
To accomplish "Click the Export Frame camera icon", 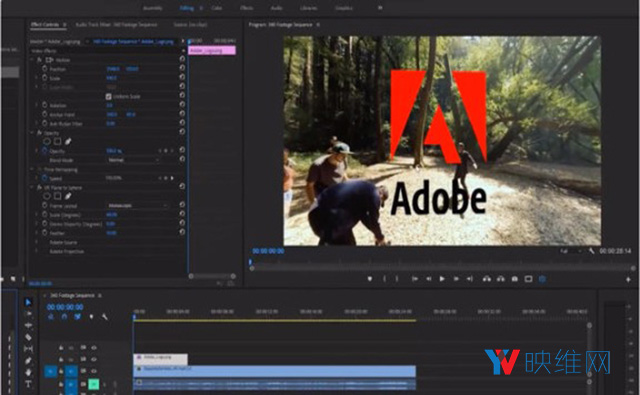I will click(515, 279).
